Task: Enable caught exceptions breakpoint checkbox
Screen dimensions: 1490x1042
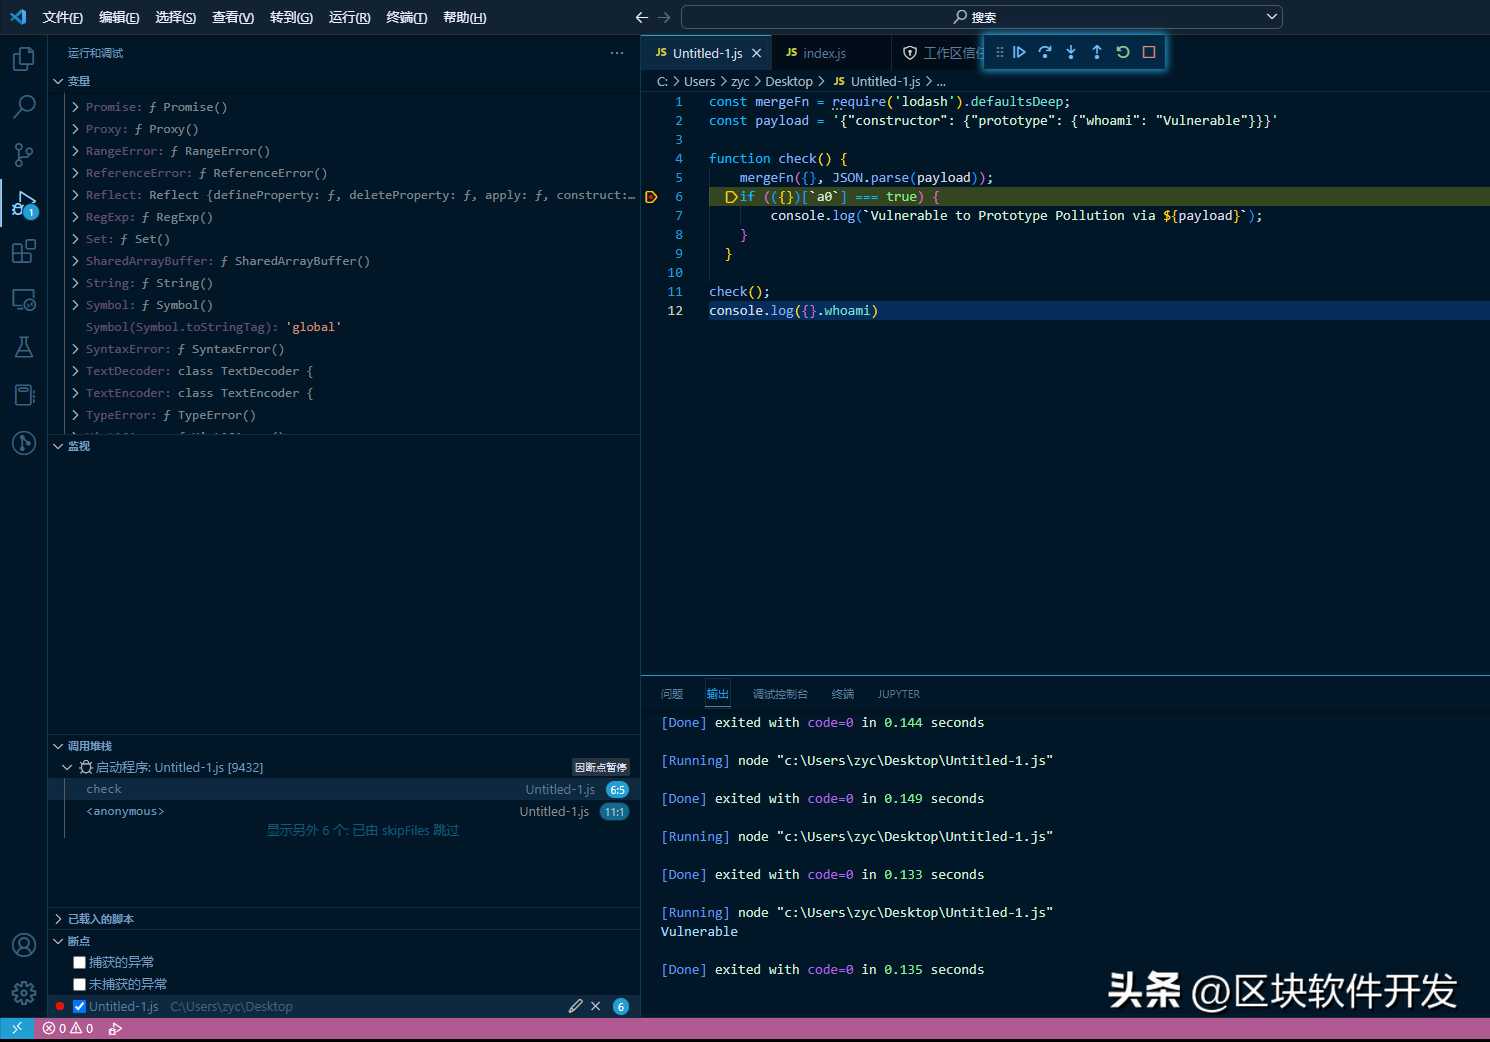Action: tap(79, 962)
